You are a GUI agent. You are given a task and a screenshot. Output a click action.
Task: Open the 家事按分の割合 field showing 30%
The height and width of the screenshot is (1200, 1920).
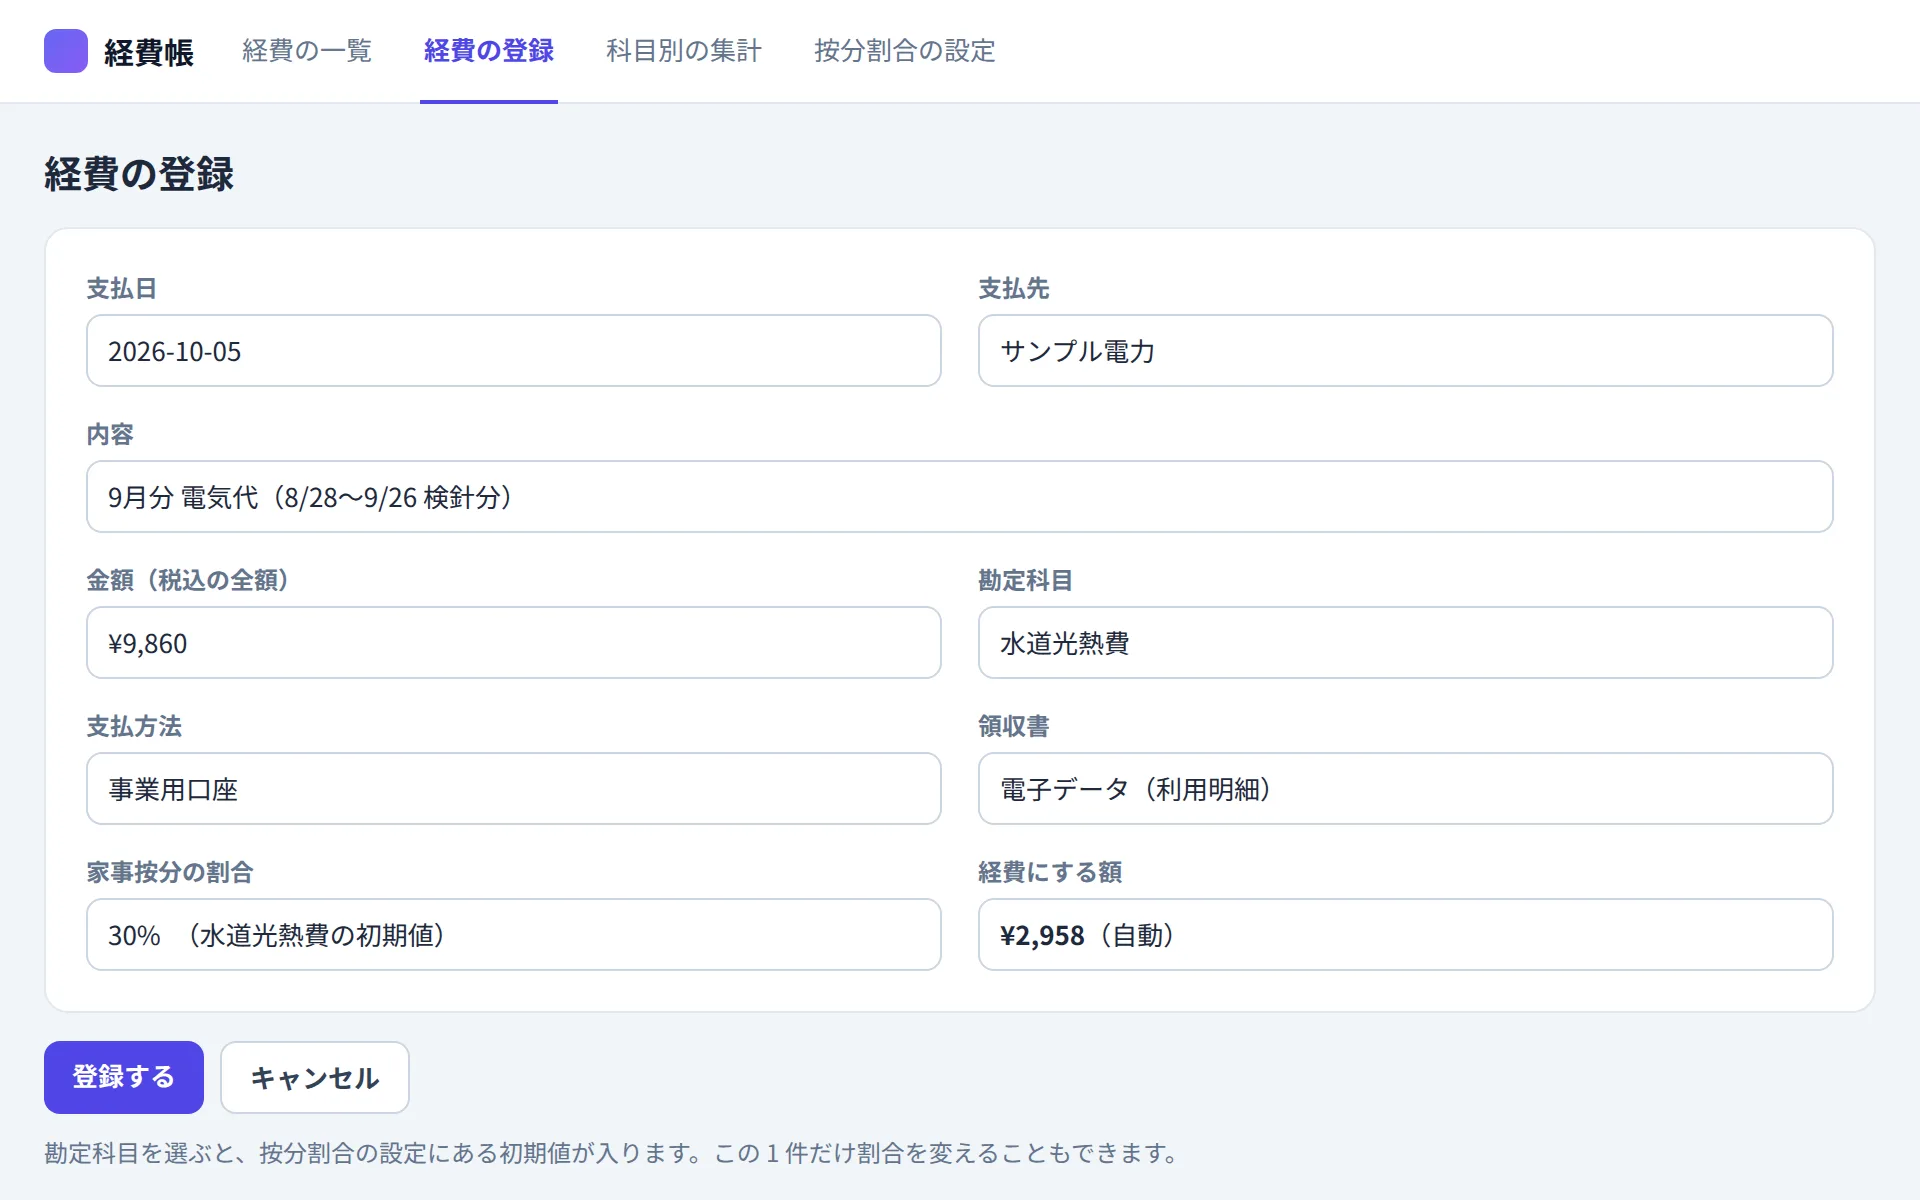(x=514, y=935)
